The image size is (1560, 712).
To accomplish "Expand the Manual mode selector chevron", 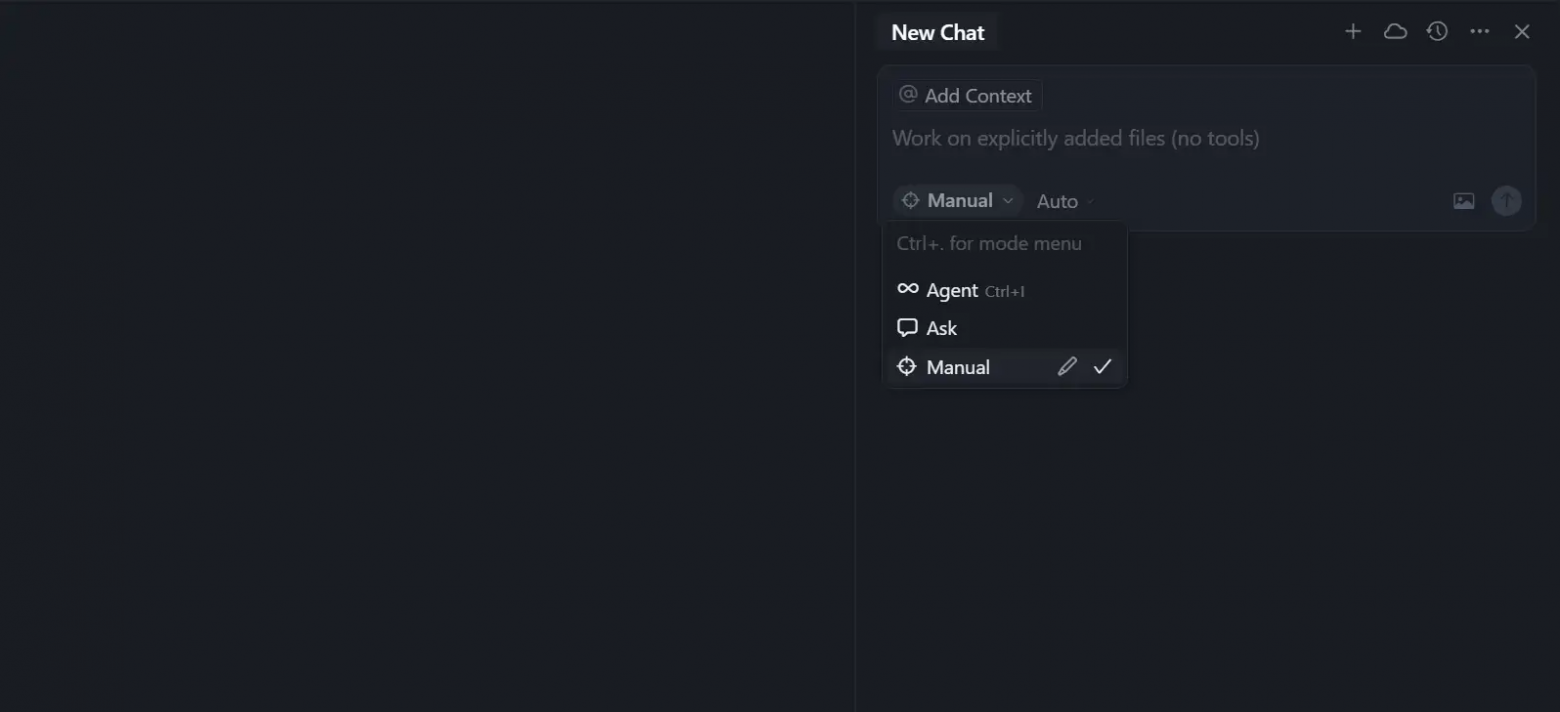I will point(1008,201).
